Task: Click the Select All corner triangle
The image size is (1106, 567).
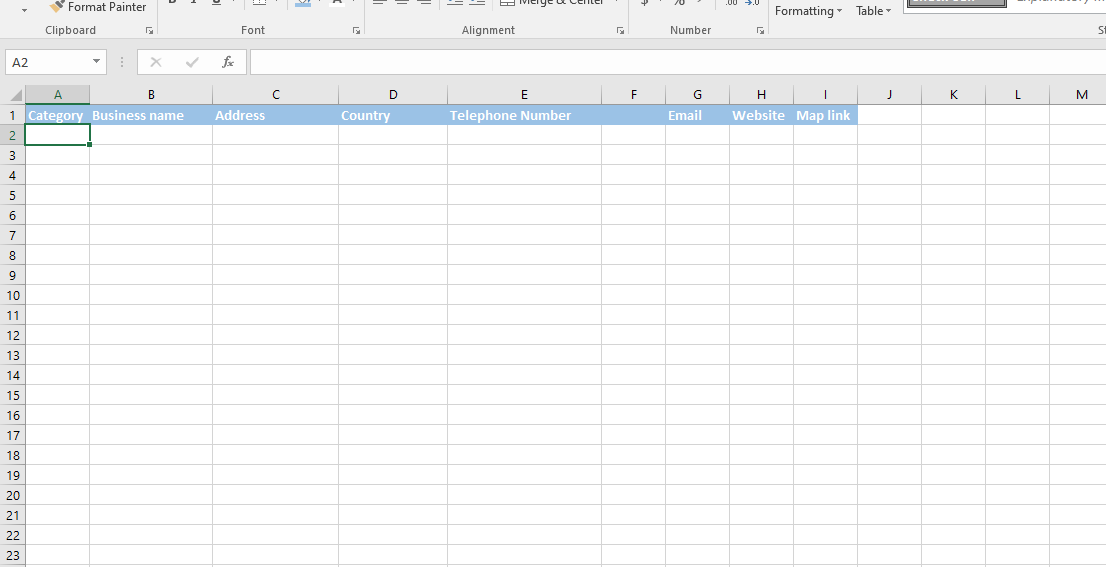Action: coord(15,95)
